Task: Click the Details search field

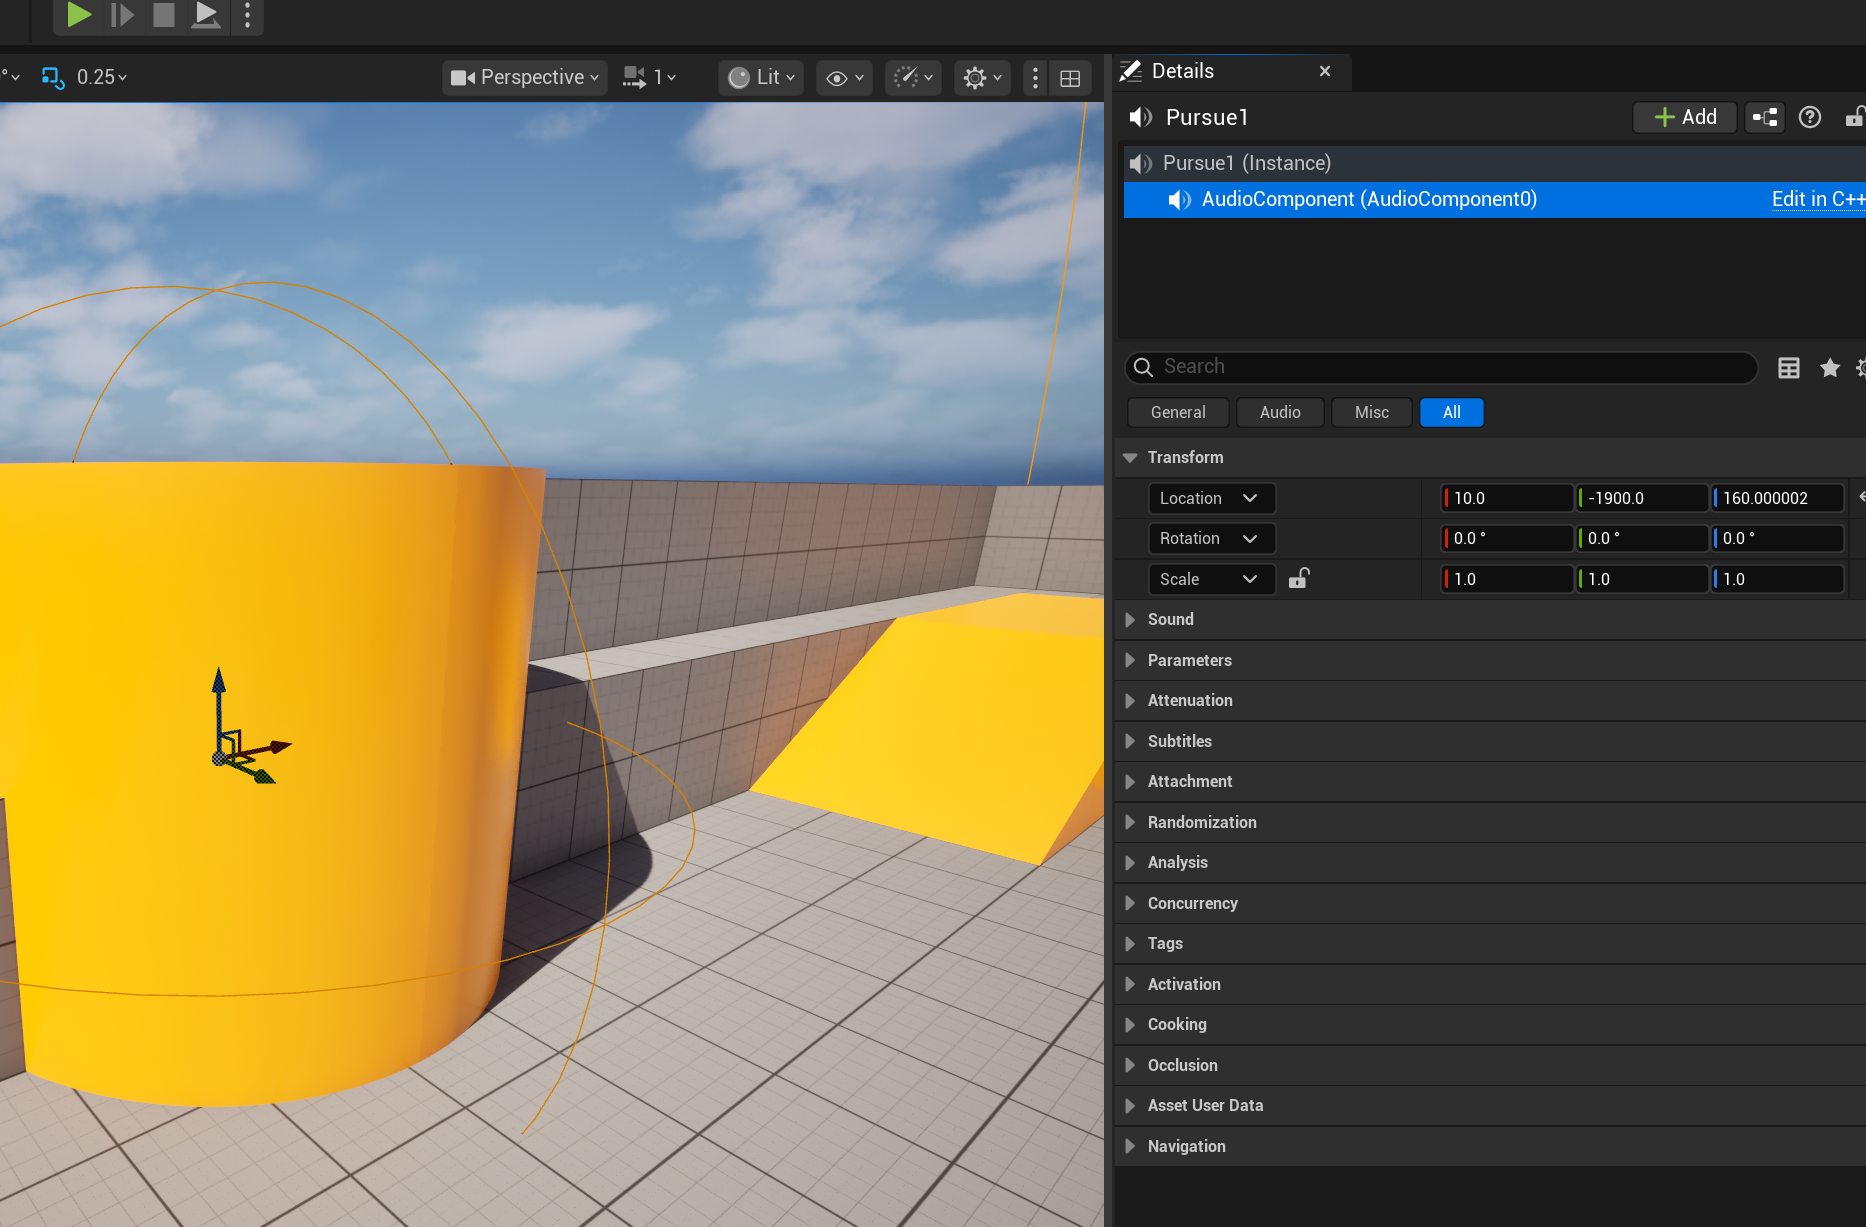Action: tap(1440, 367)
